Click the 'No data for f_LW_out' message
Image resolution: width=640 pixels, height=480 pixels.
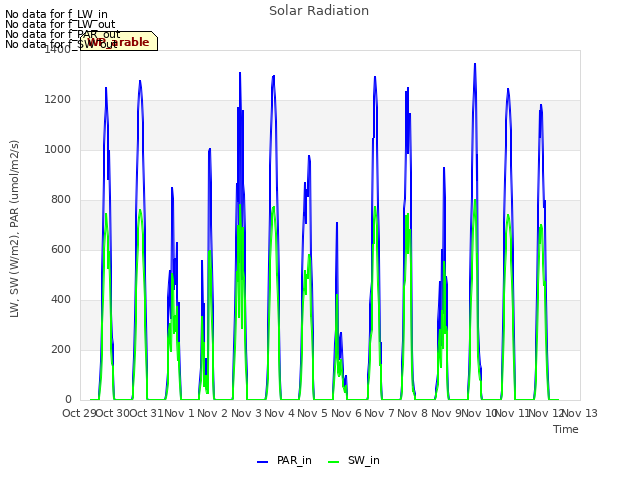60,24
